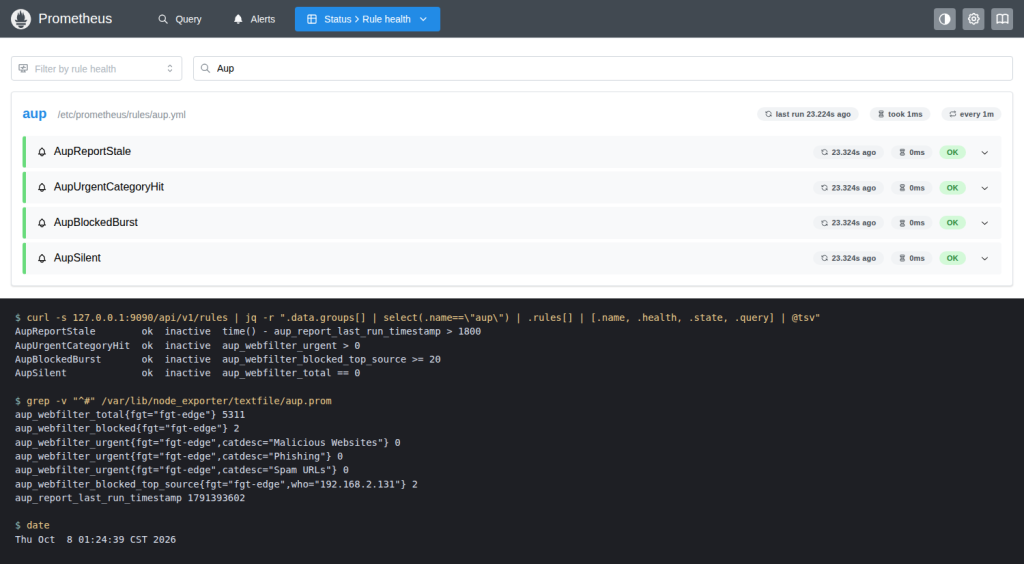Click the aup_webfilter_total 5311 metric line
The height and width of the screenshot is (564, 1024).
(x=130, y=415)
